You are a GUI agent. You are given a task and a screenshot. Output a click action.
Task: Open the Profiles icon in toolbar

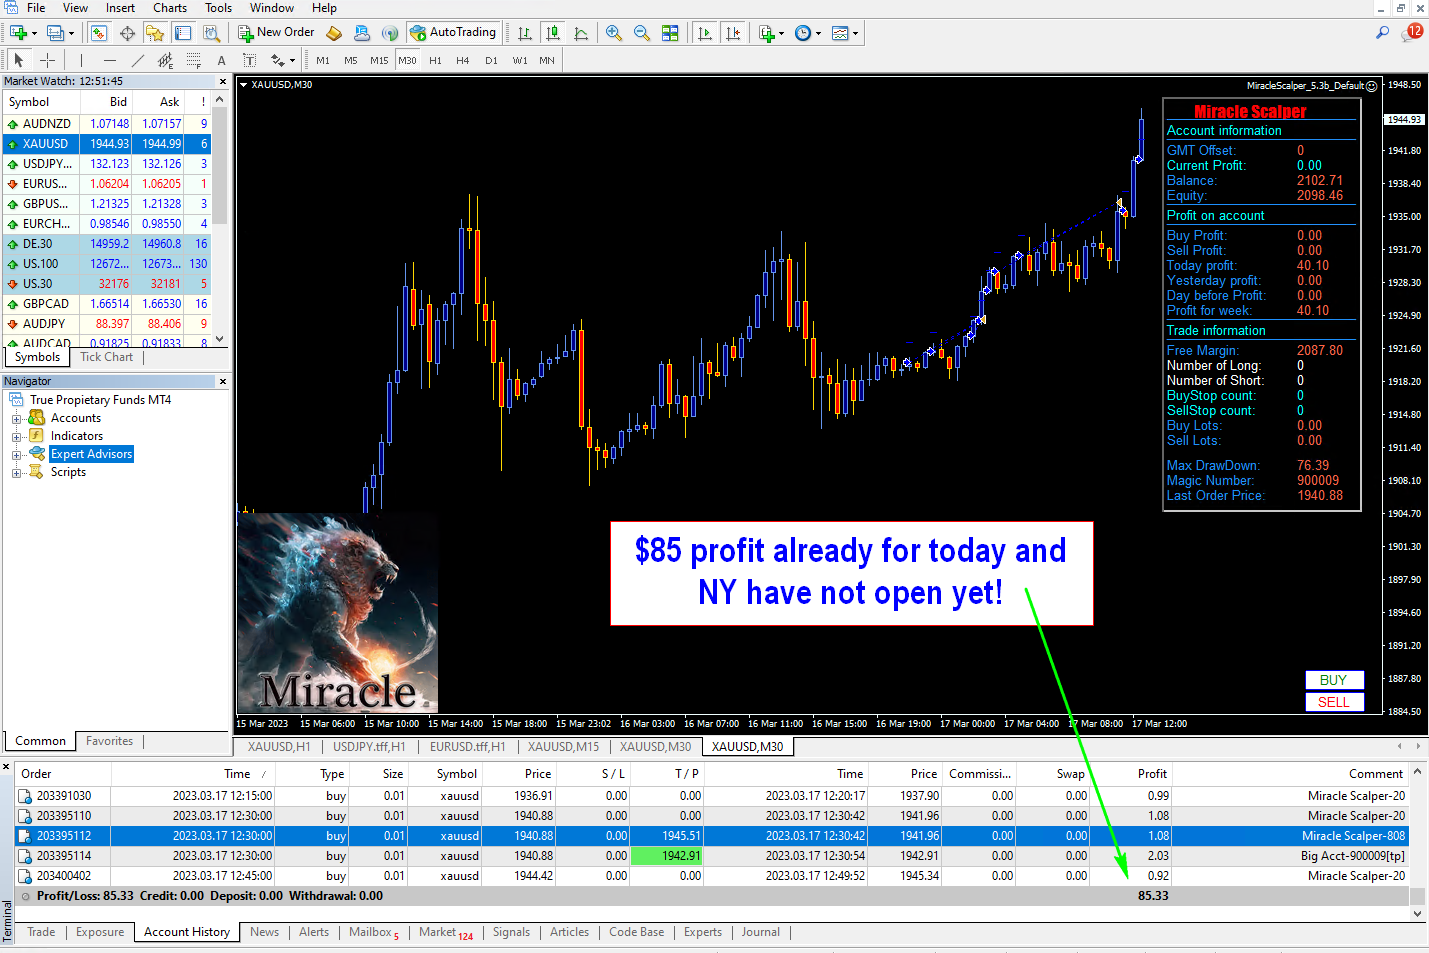coord(56,33)
